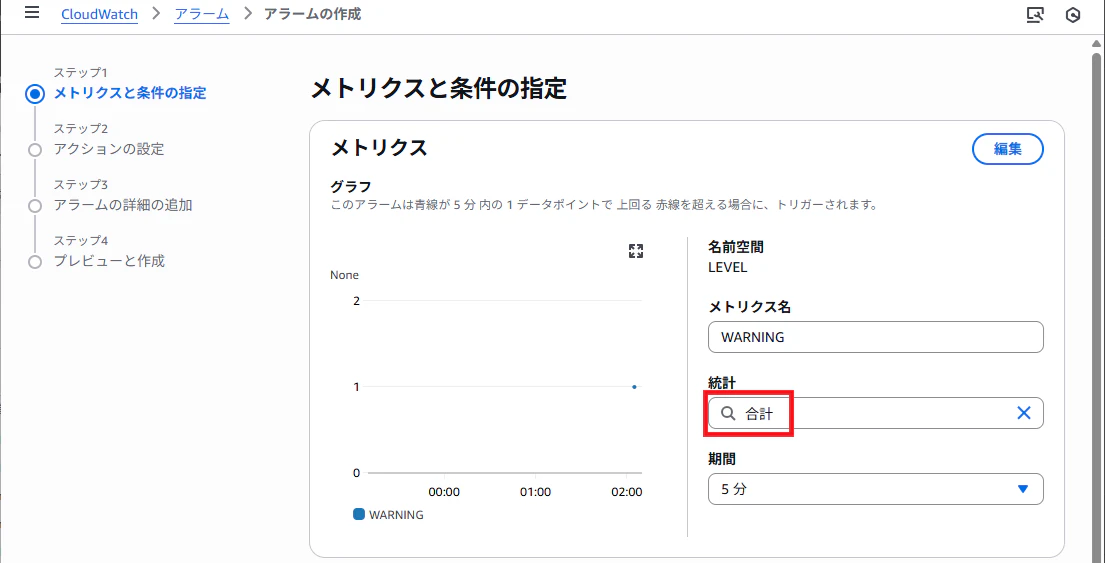Open the CloudShell icon in header
1105x563 pixels.
pos(1035,15)
